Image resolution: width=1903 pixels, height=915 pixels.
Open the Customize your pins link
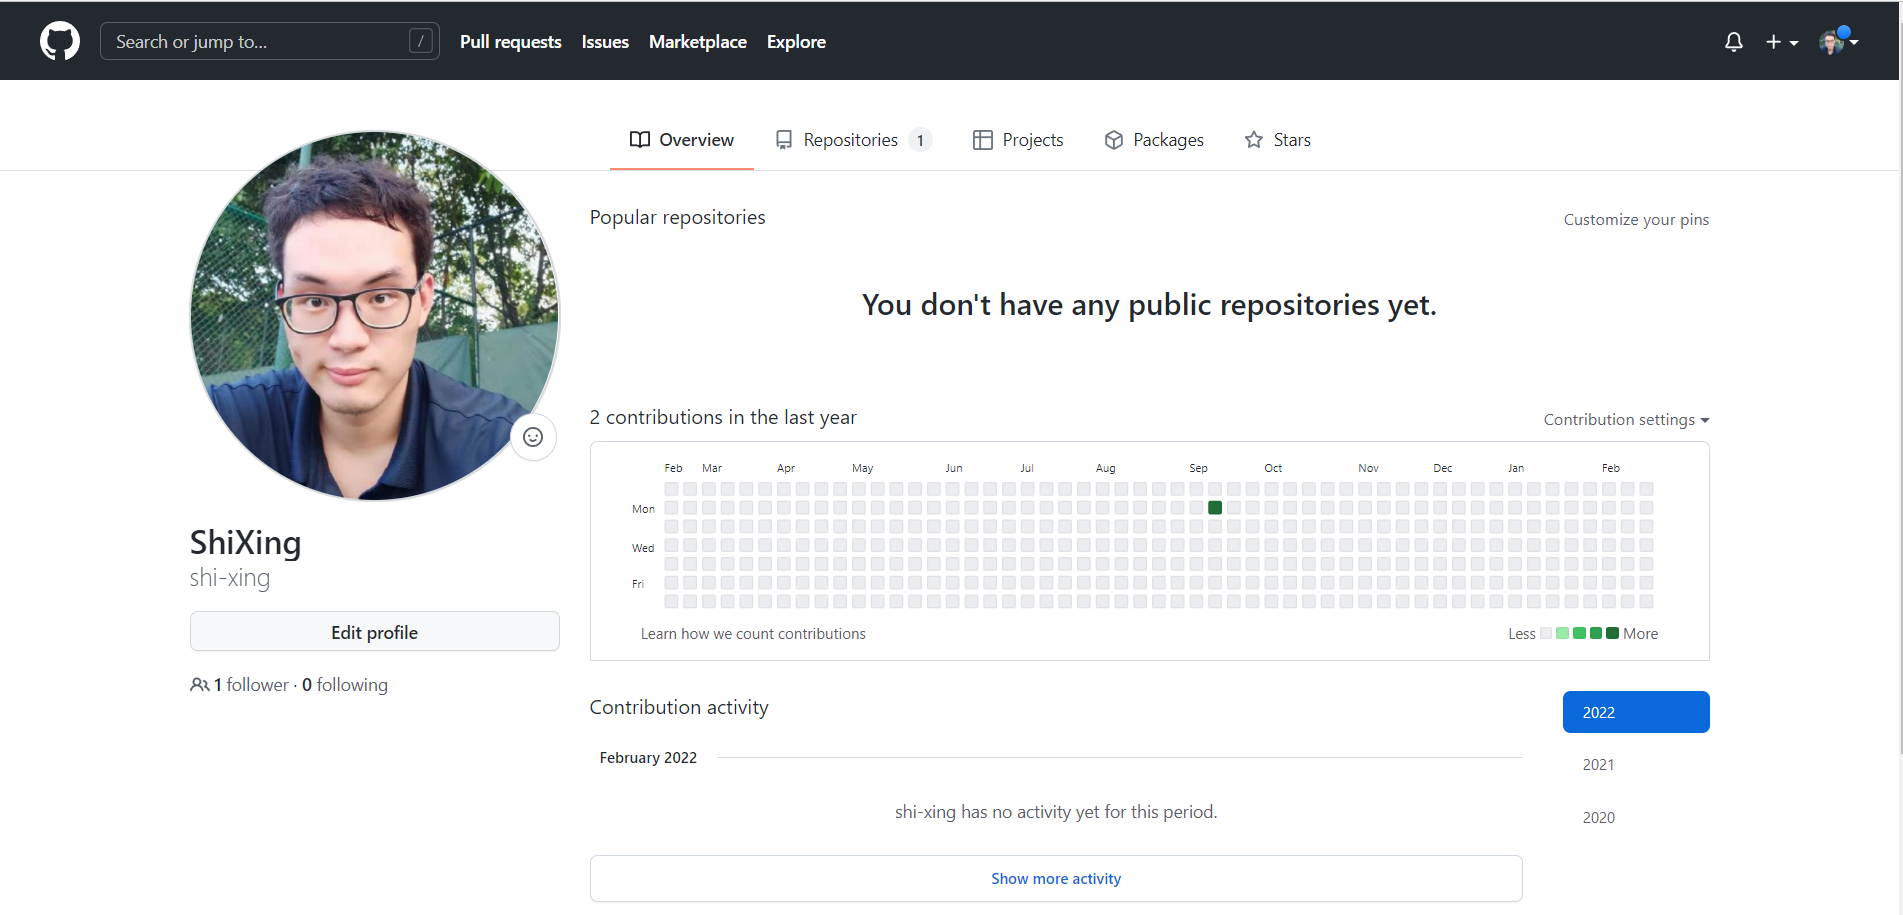(1635, 220)
